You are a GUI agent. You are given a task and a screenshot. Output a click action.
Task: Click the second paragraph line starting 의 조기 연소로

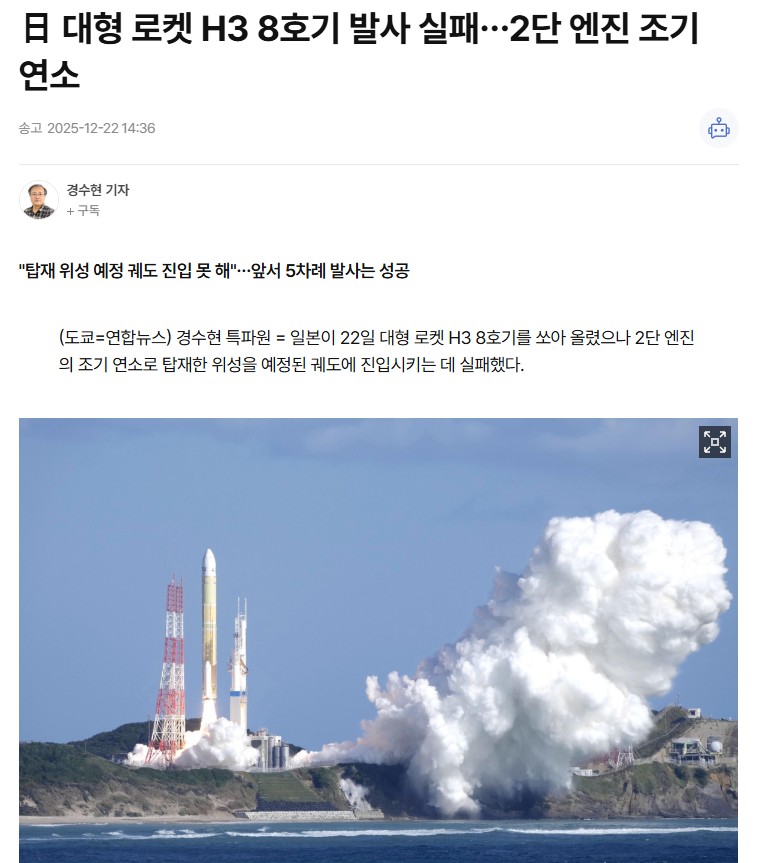coord(291,364)
